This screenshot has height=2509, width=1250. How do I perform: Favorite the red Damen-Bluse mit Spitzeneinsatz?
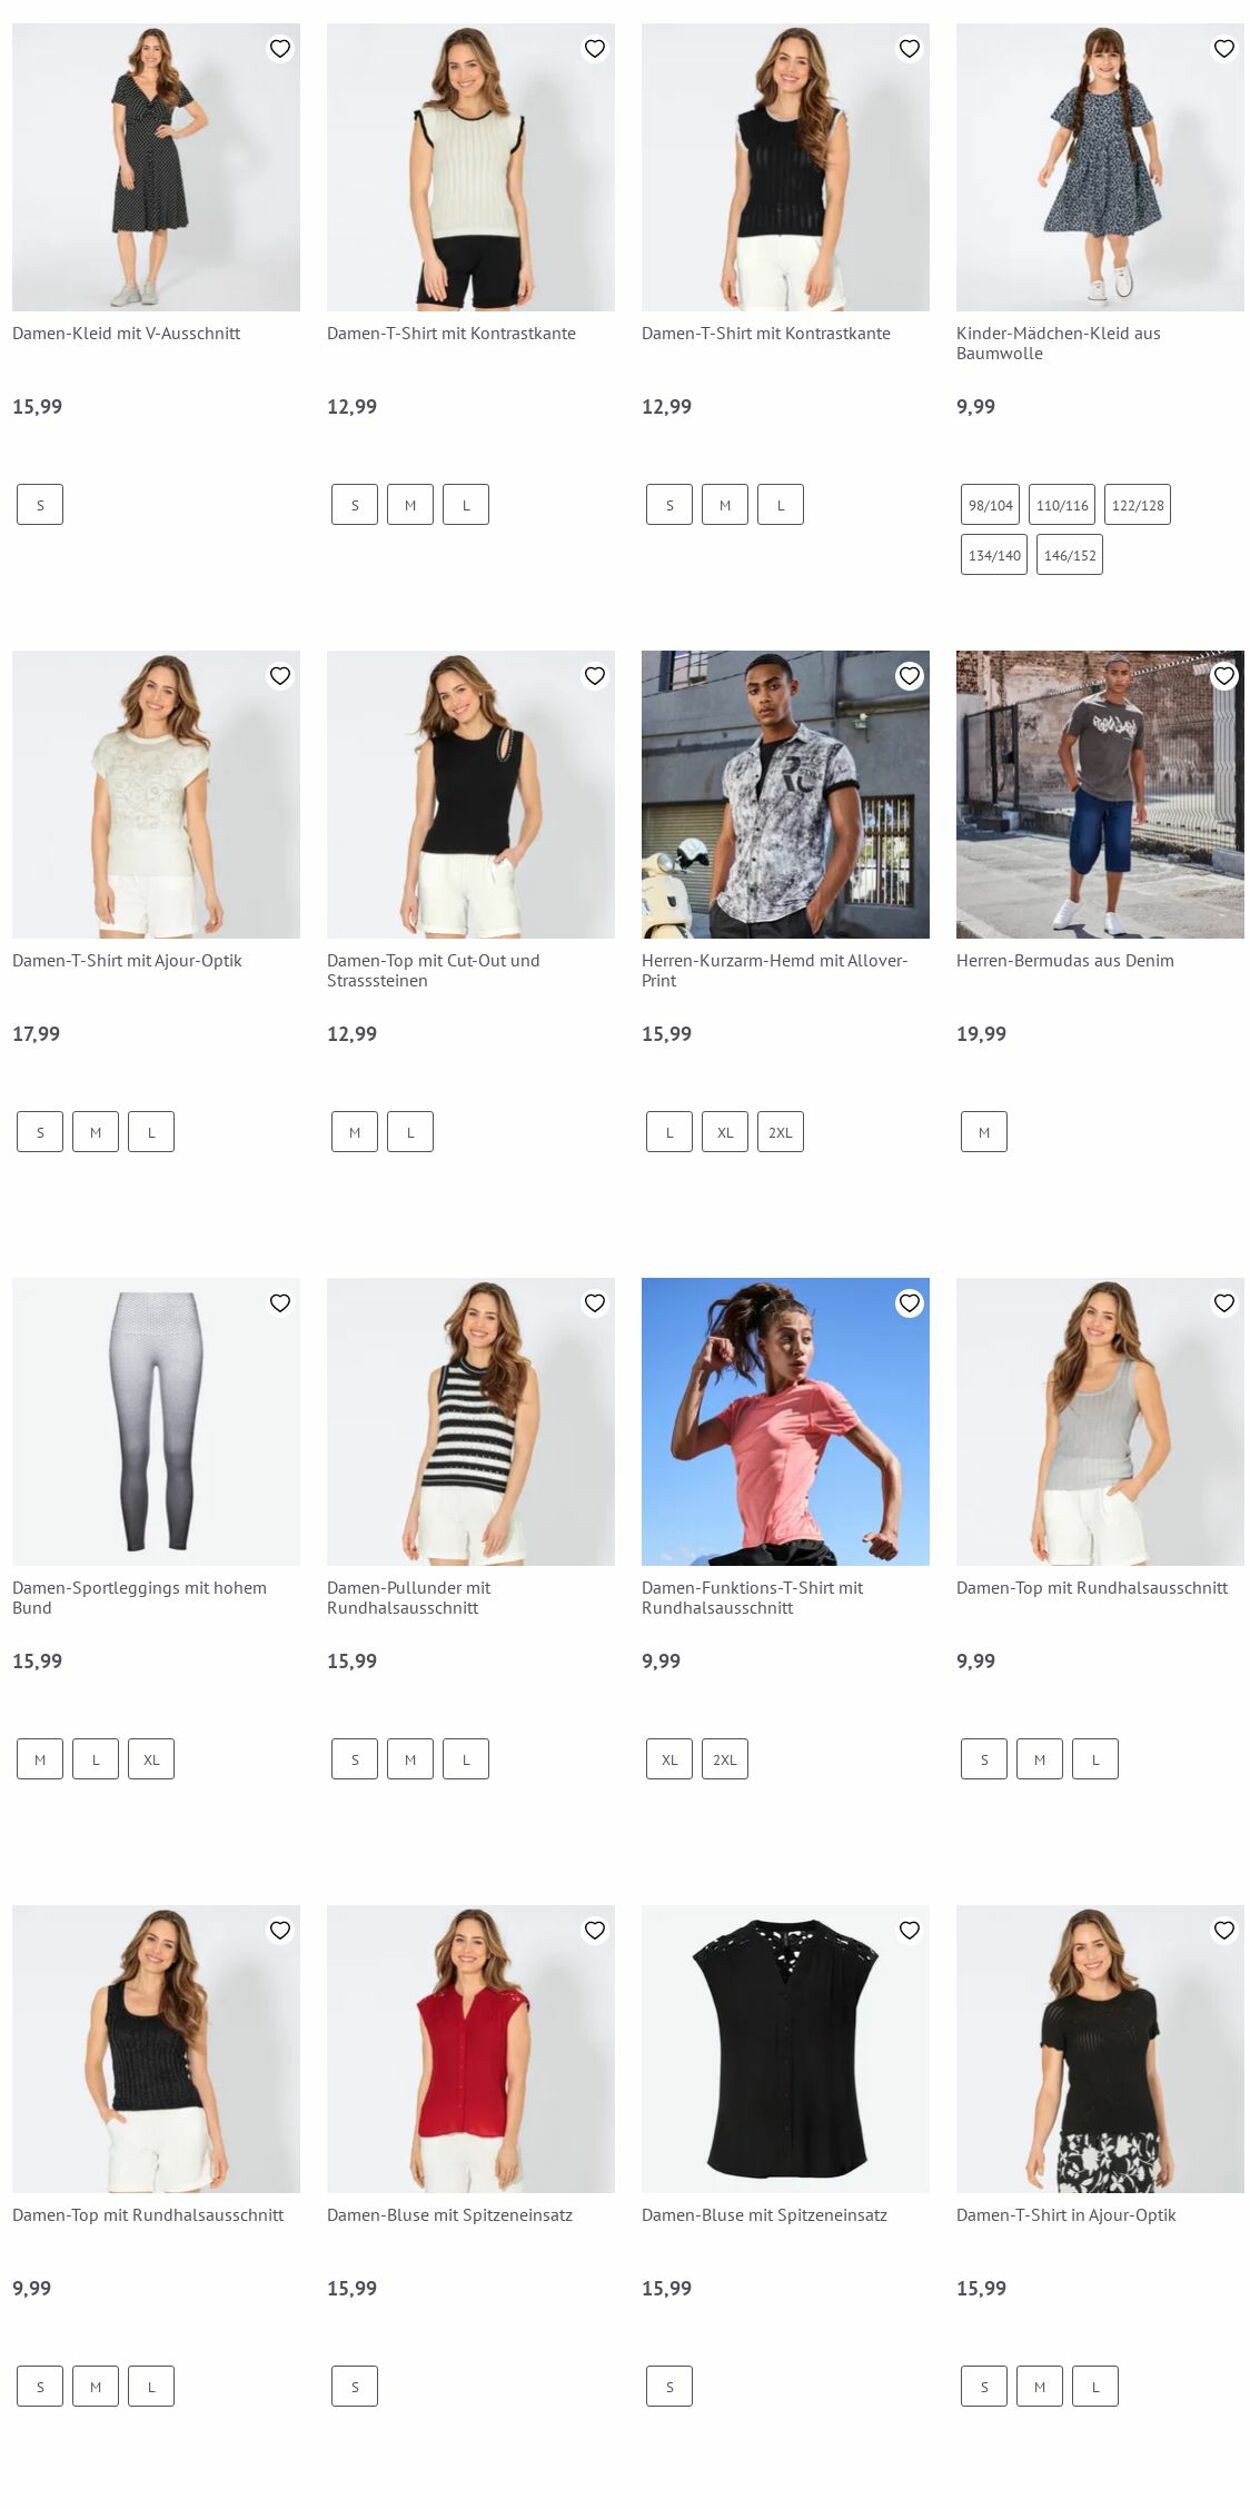[595, 1930]
